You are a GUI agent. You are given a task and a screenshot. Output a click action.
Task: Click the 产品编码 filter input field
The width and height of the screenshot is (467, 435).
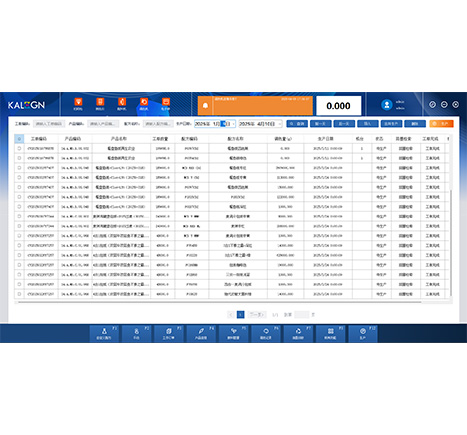103,124
